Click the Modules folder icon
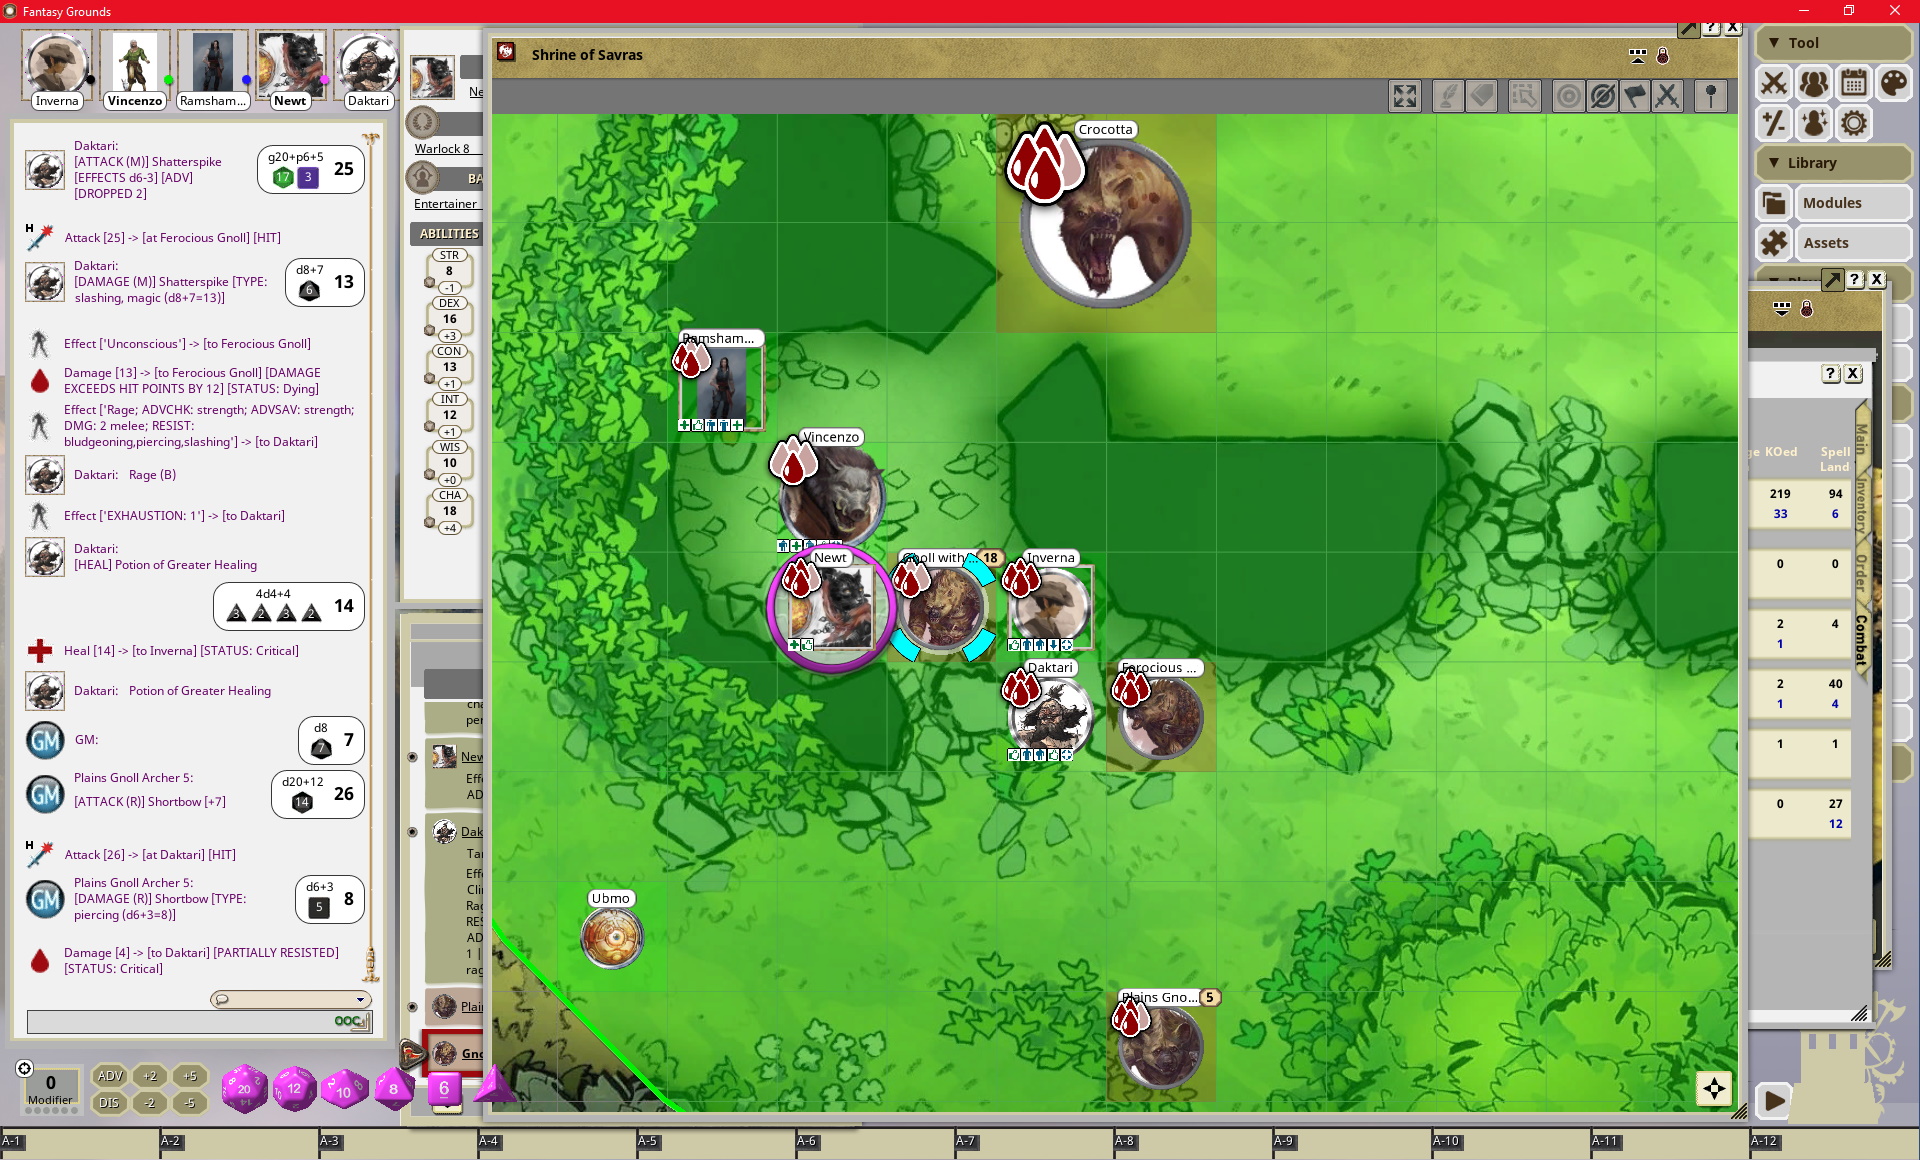 pyautogui.click(x=1774, y=203)
